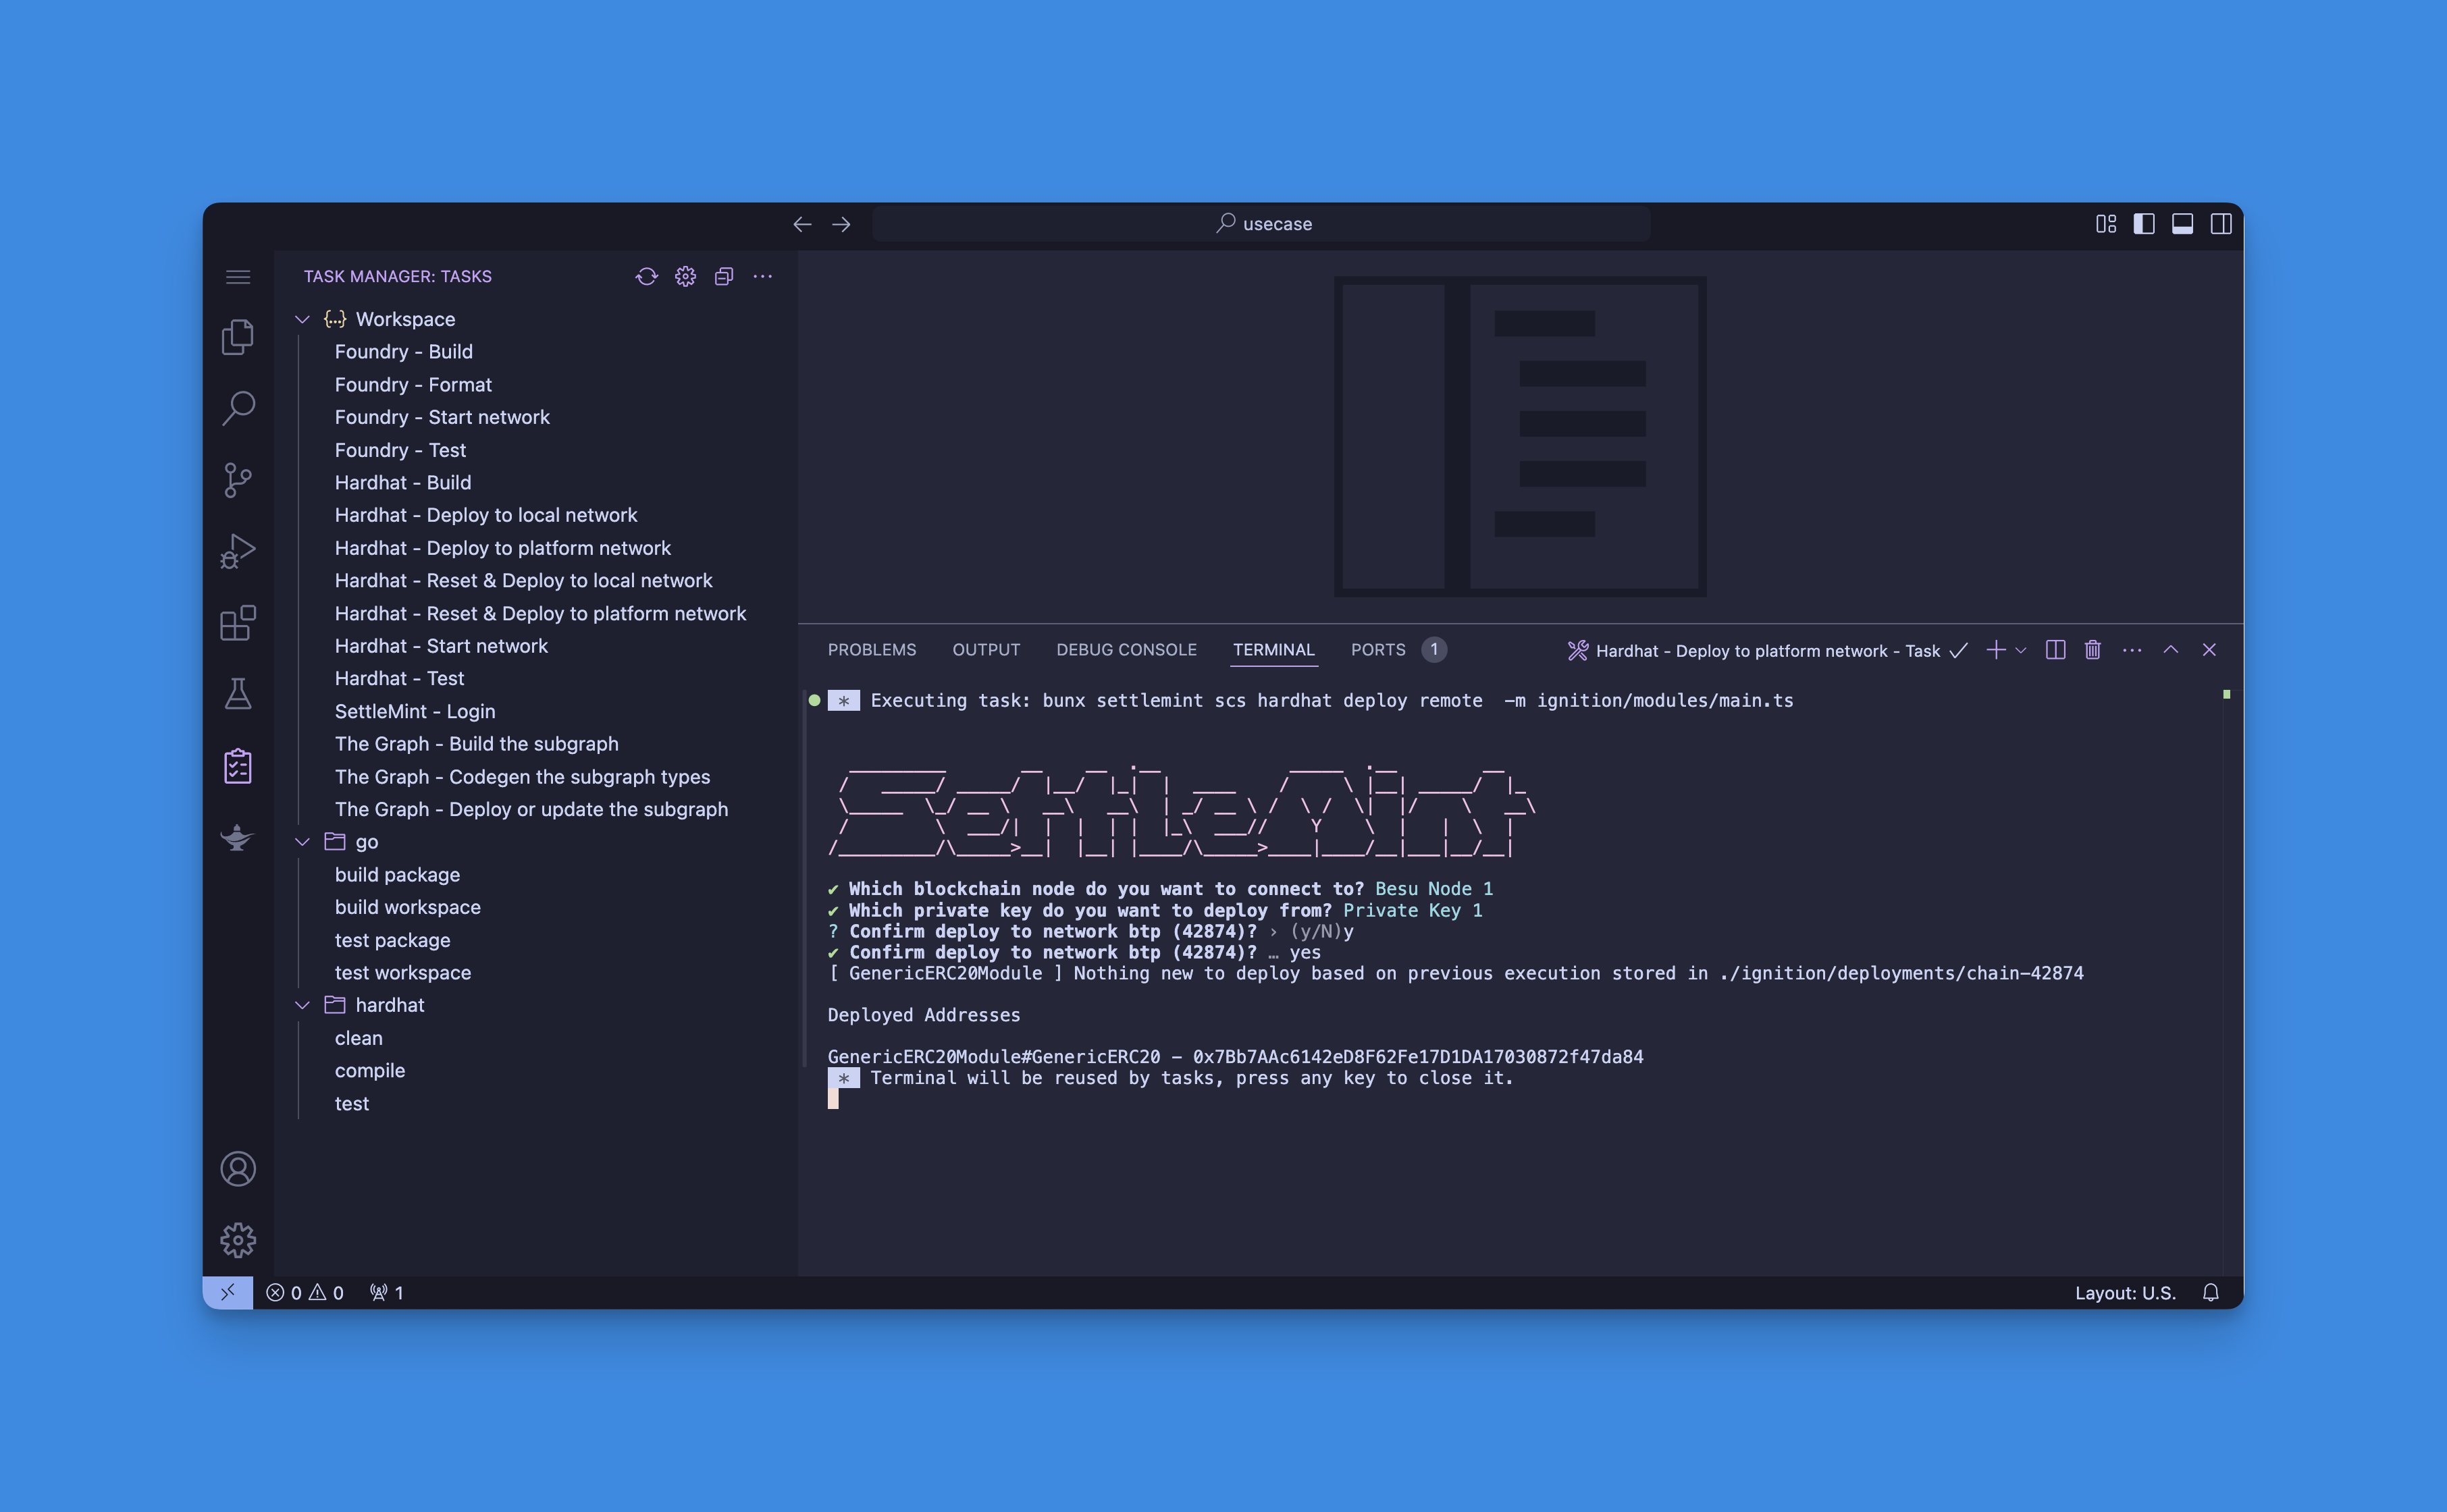The image size is (2447, 1512).
Task: Run the Hardhat - Start network task
Action: [x=441, y=646]
